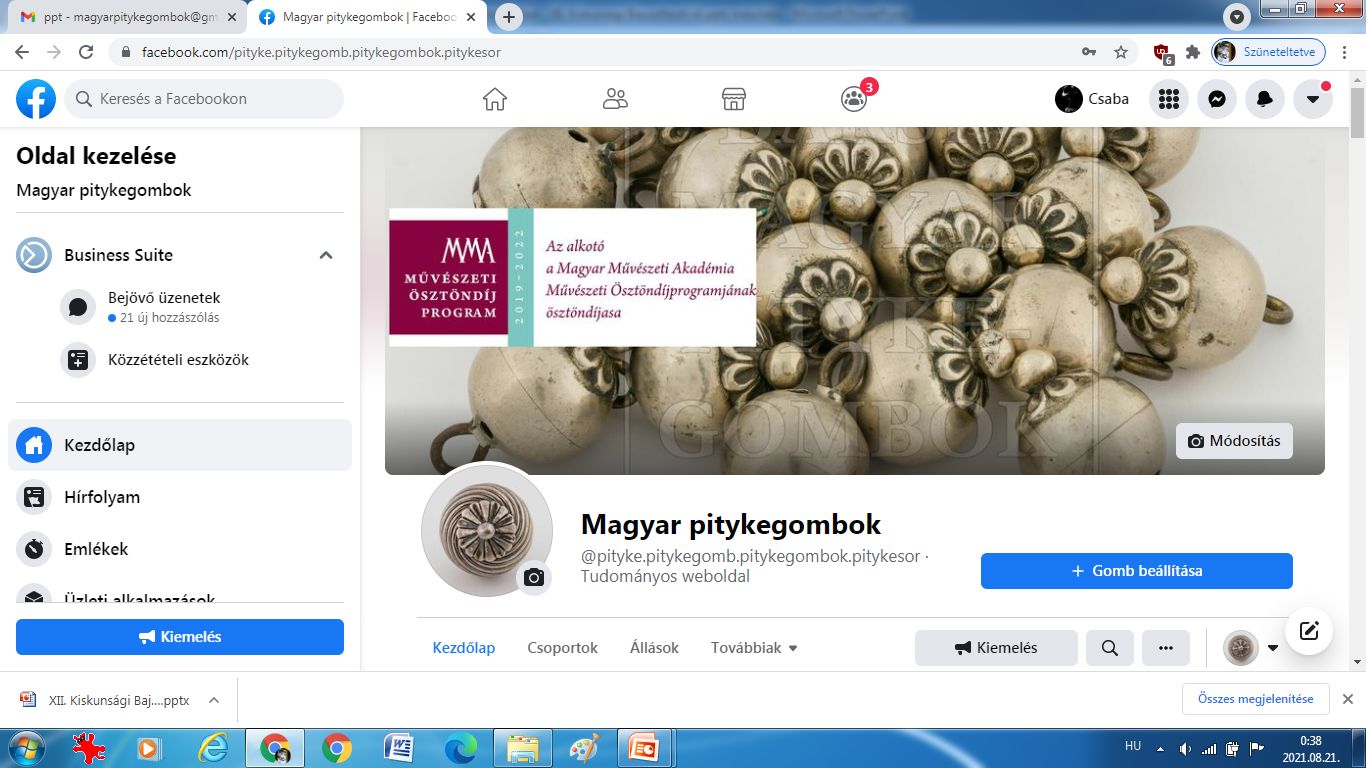Open the Facebook menu grid icon
The image size is (1366, 768).
[1168, 99]
